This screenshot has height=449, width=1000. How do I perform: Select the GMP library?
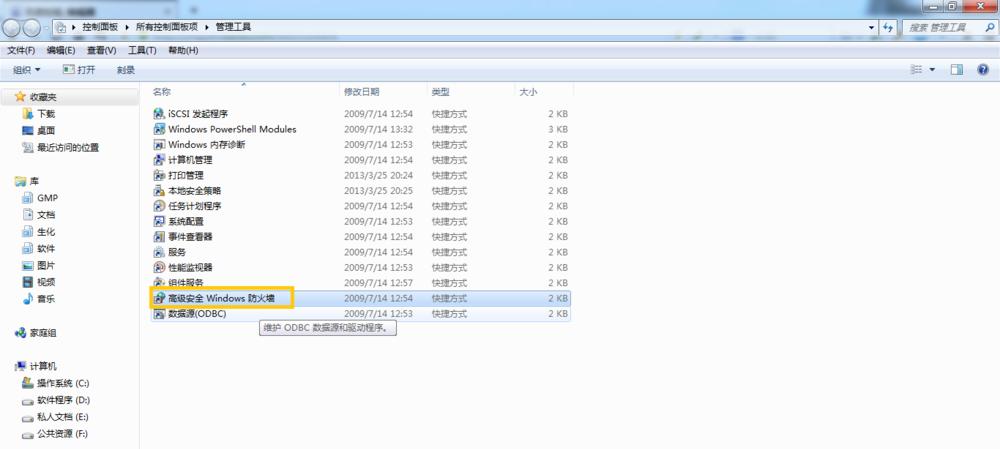[x=47, y=198]
